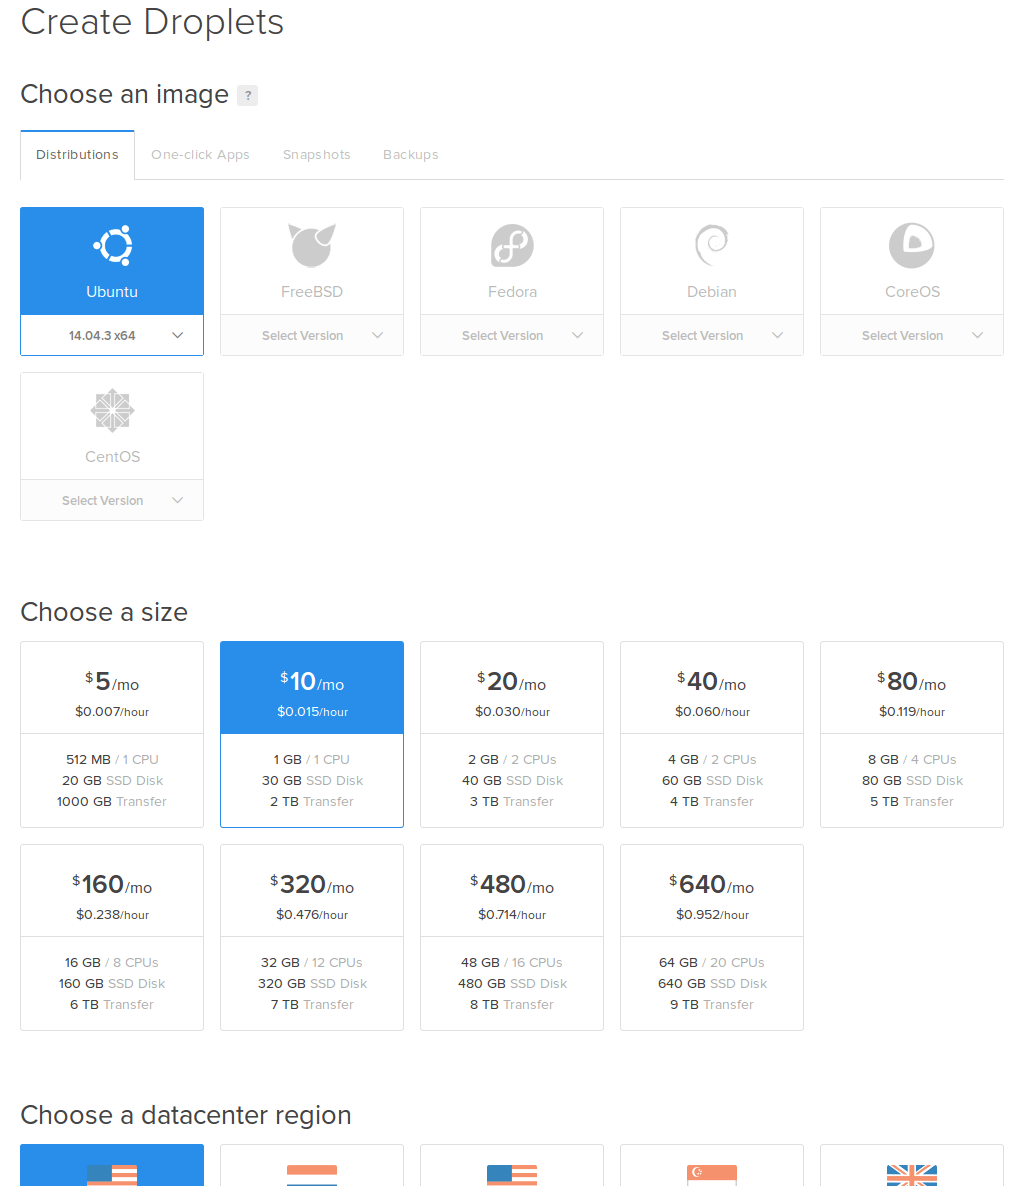The width and height of the screenshot is (1025, 1186).
Task: Click the Ubuntu distribution icon
Action: coord(111,245)
